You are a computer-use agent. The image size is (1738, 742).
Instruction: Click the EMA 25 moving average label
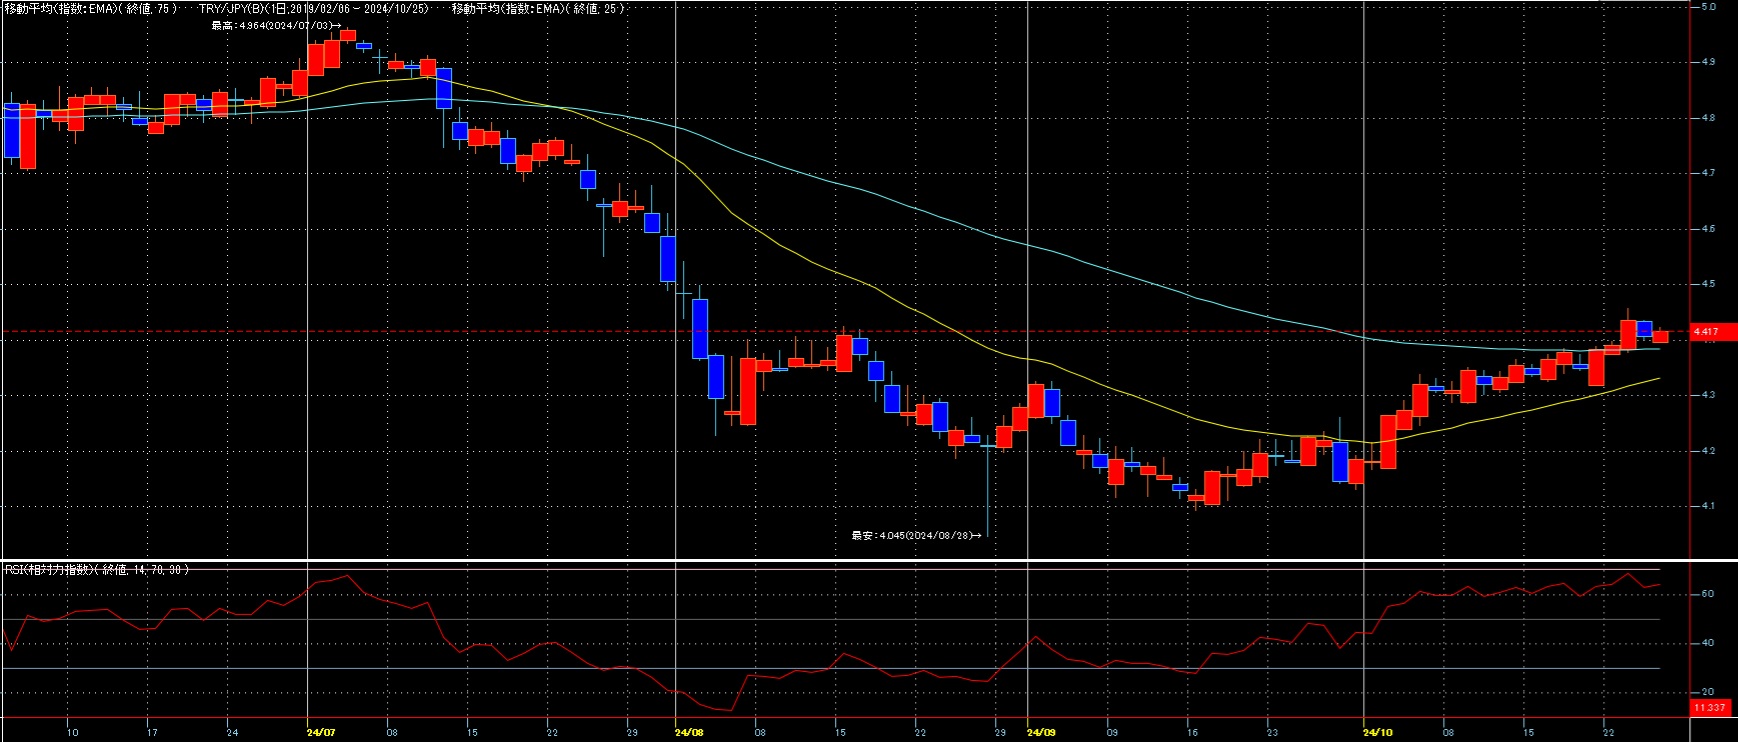(539, 8)
